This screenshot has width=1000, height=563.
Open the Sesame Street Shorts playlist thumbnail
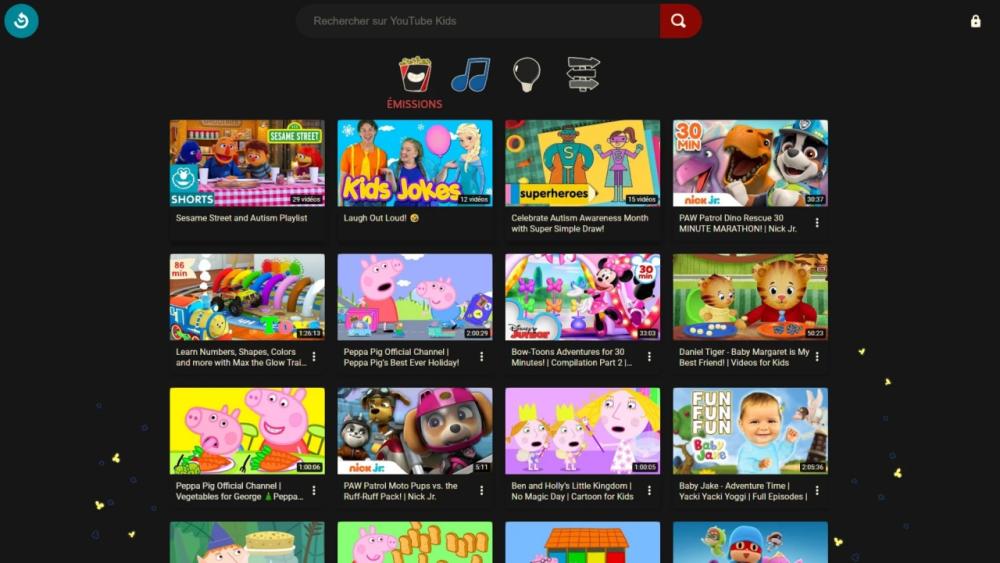(247, 163)
